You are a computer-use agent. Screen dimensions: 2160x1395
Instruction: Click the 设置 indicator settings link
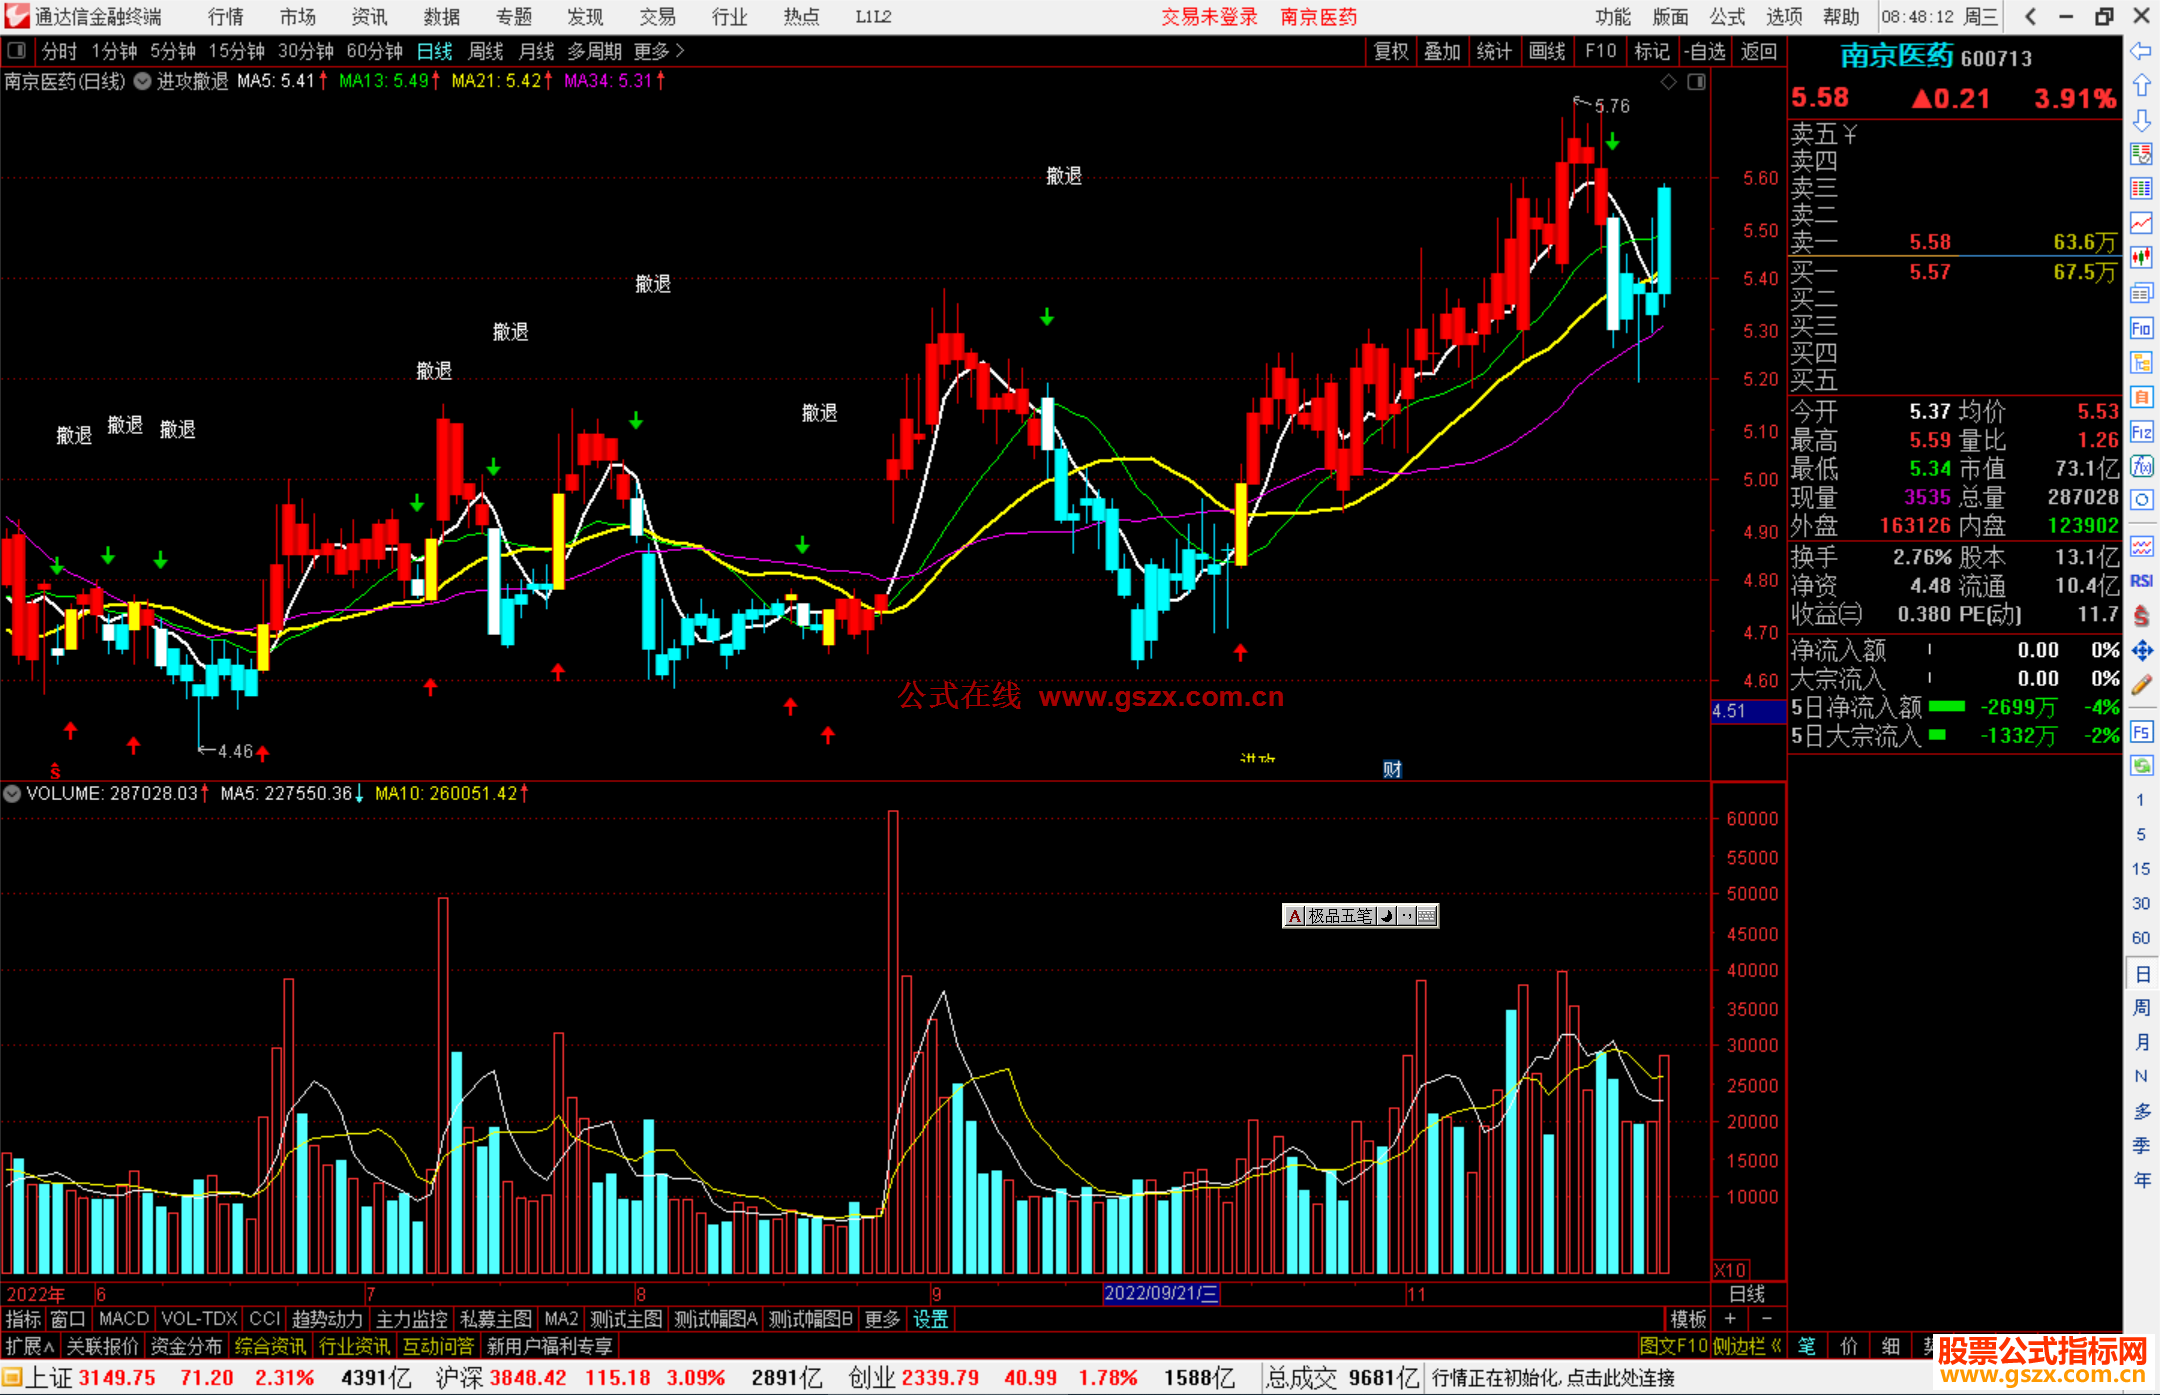pyautogui.click(x=930, y=1319)
